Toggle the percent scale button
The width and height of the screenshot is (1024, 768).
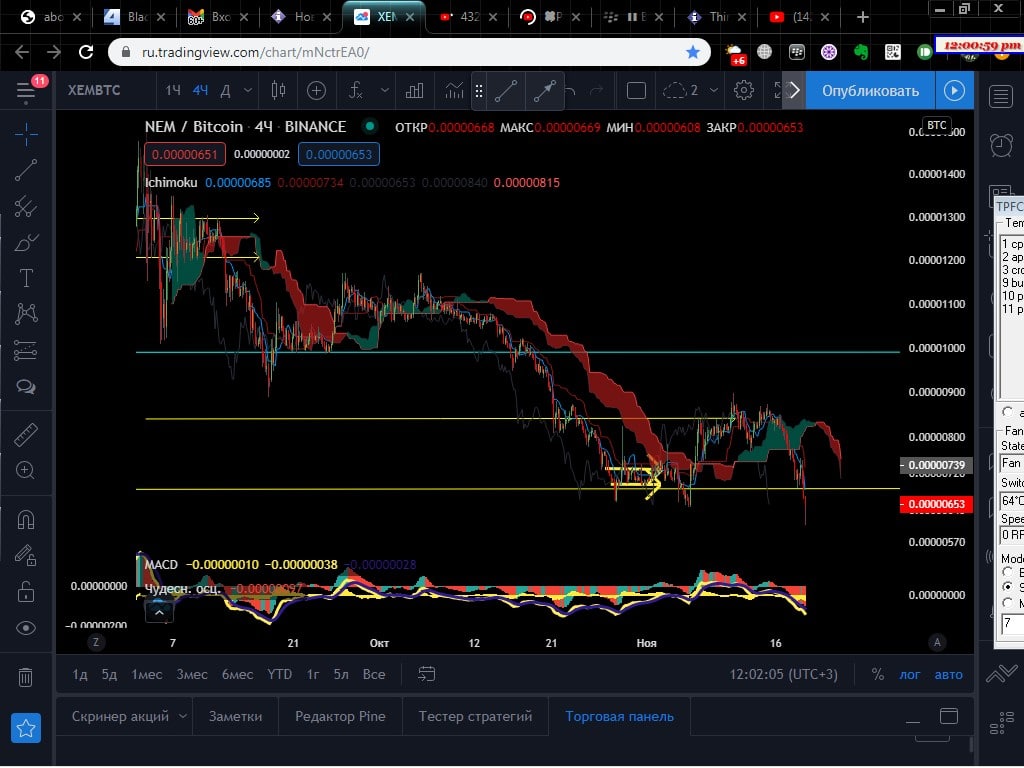tap(878, 674)
